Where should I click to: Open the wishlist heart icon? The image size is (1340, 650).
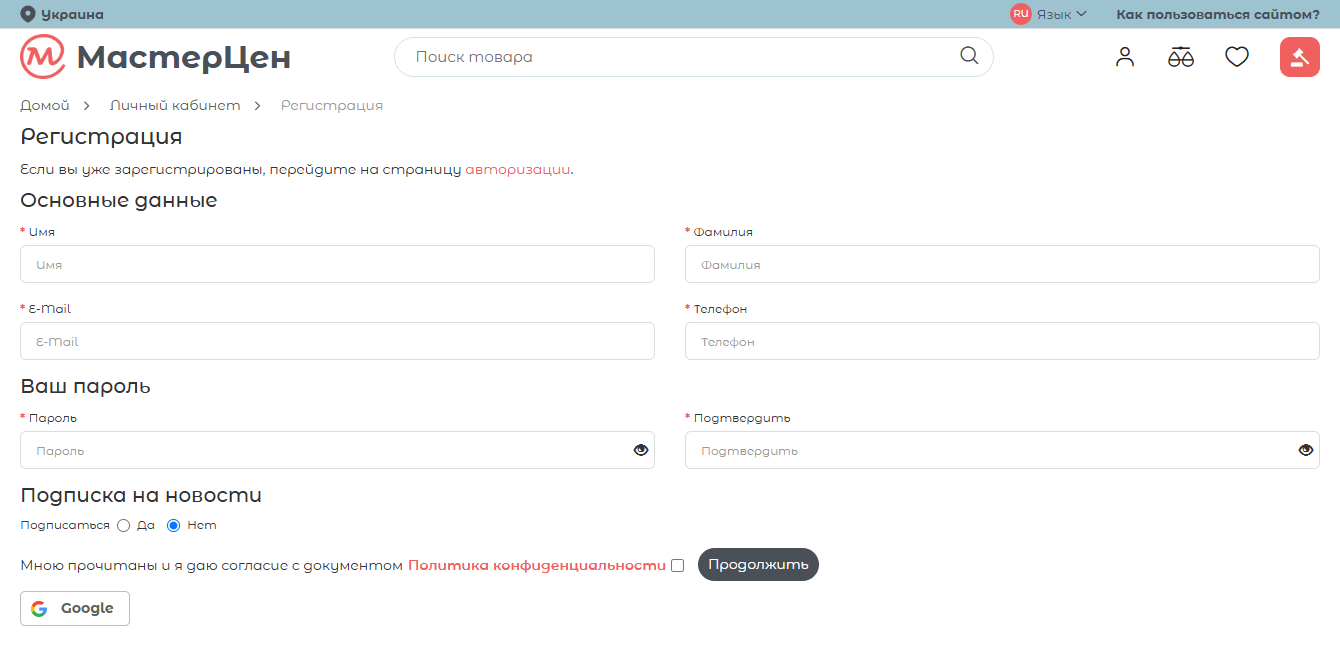point(1237,57)
